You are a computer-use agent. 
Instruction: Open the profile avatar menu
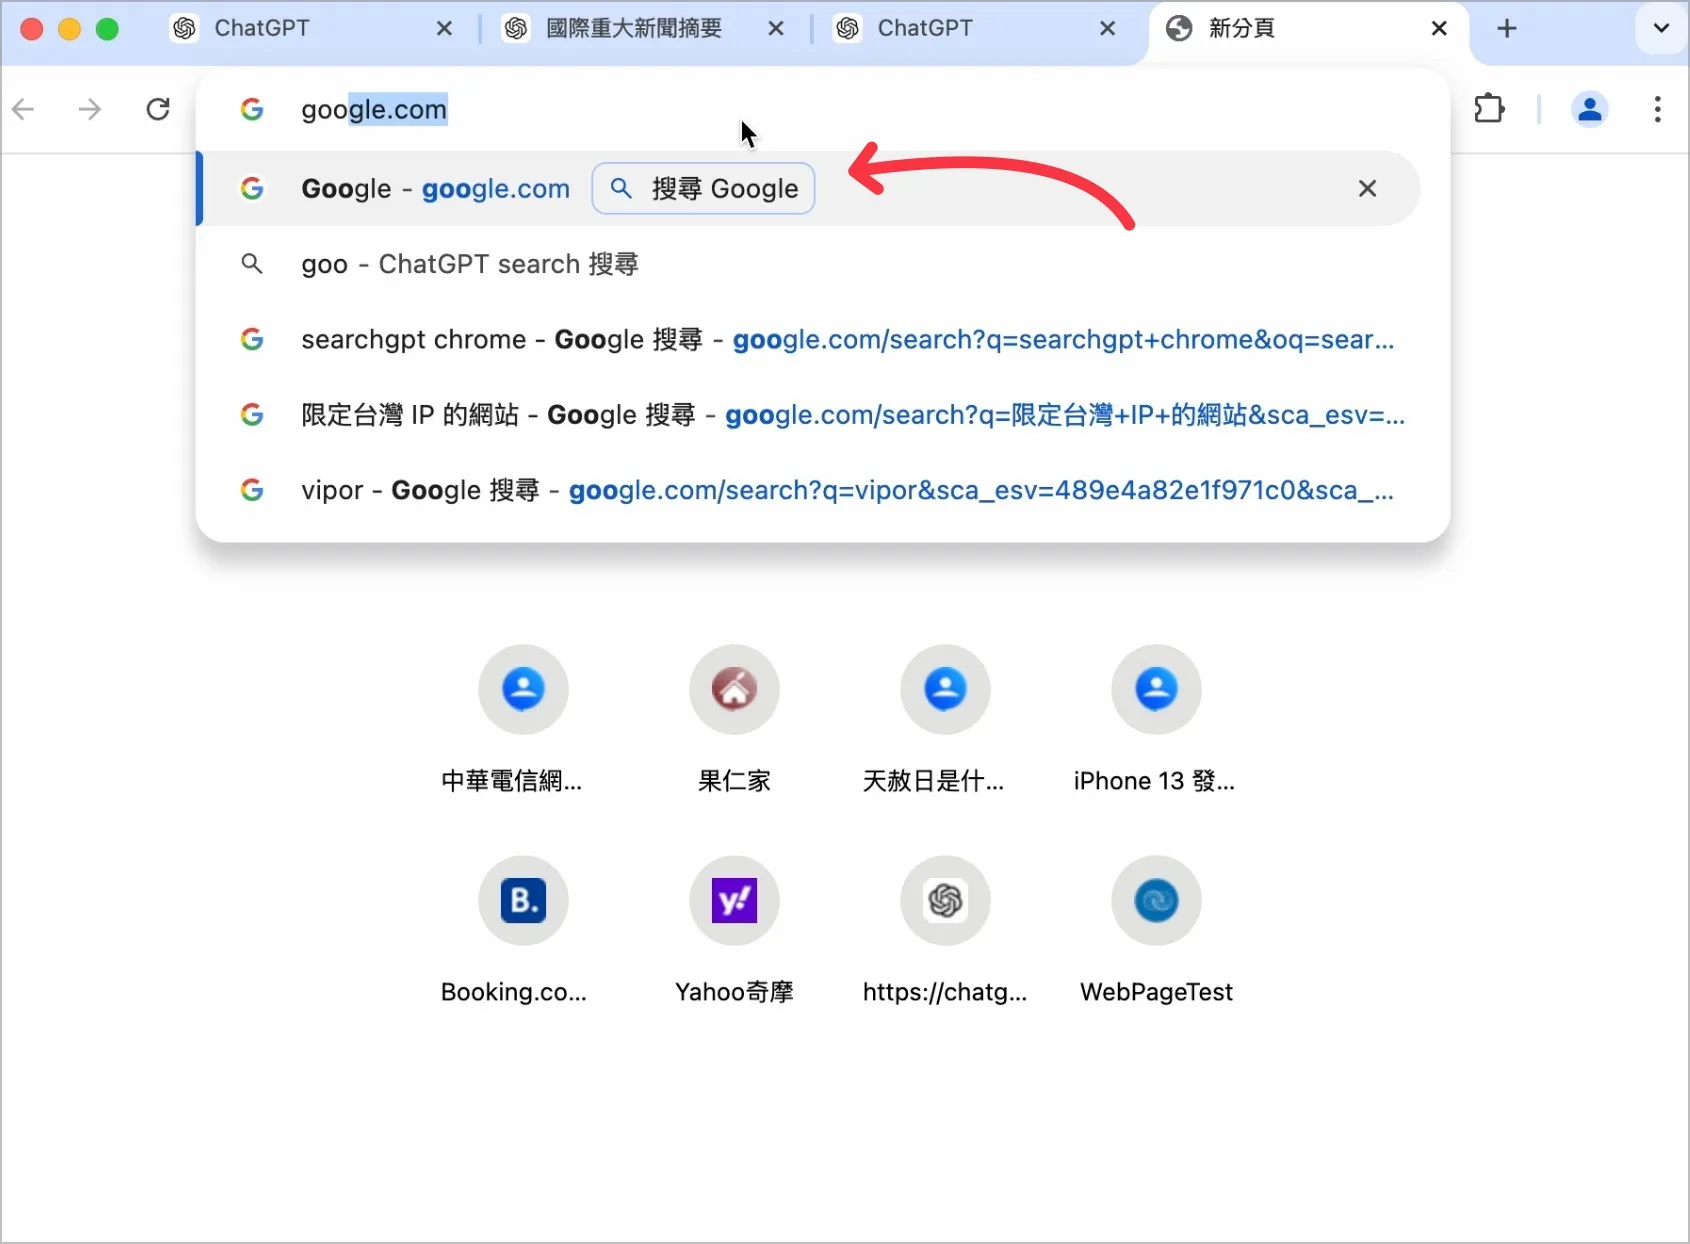point(1589,109)
